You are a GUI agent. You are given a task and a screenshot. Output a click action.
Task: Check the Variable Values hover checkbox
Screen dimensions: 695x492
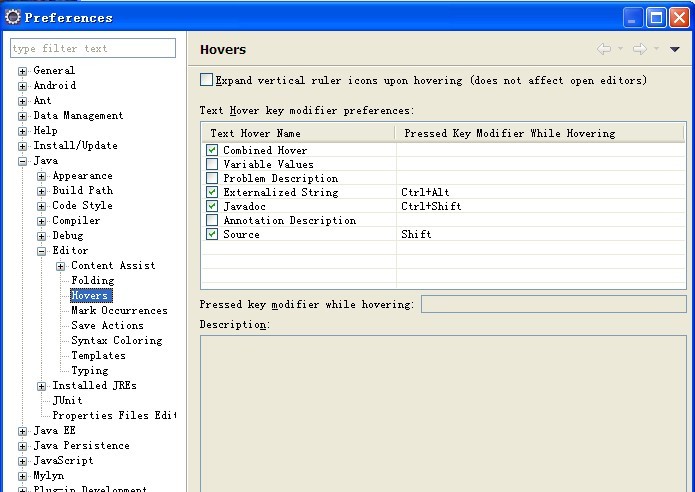pyautogui.click(x=212, y=164)
